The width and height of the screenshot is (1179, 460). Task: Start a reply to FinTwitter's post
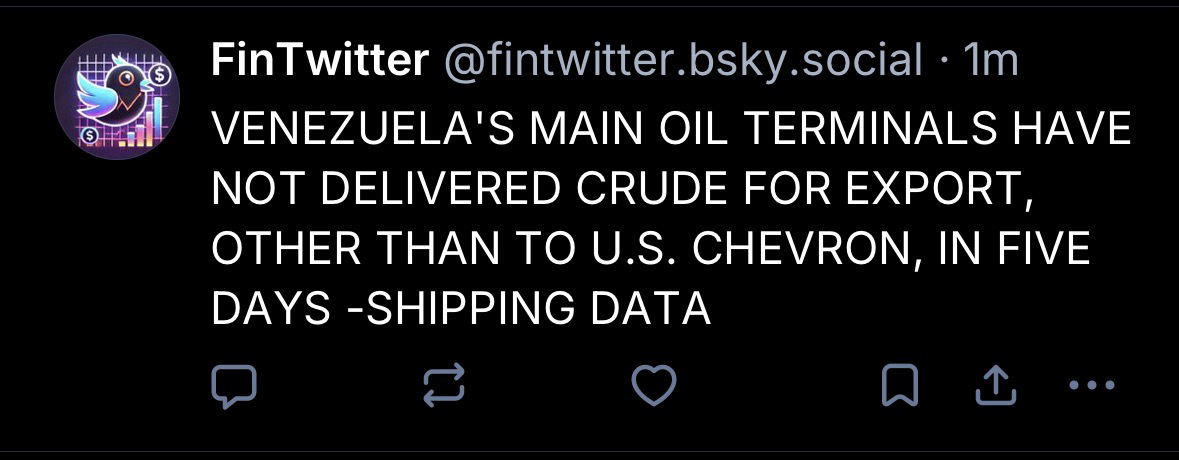pyautogui.click(x=233, y=387)
